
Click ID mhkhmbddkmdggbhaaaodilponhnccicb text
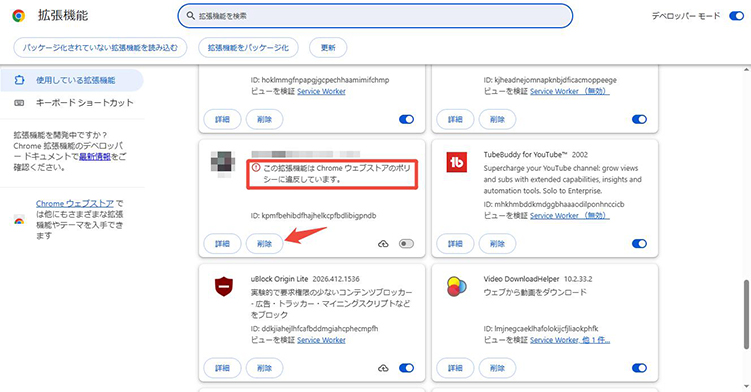[x=554, y=204]
